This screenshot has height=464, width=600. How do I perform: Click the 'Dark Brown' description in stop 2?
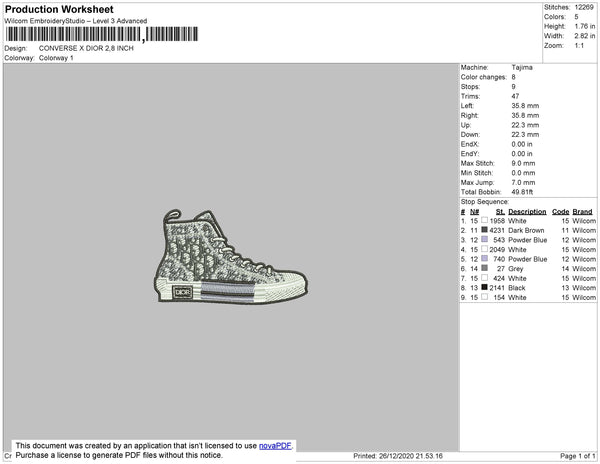point(526,230)
